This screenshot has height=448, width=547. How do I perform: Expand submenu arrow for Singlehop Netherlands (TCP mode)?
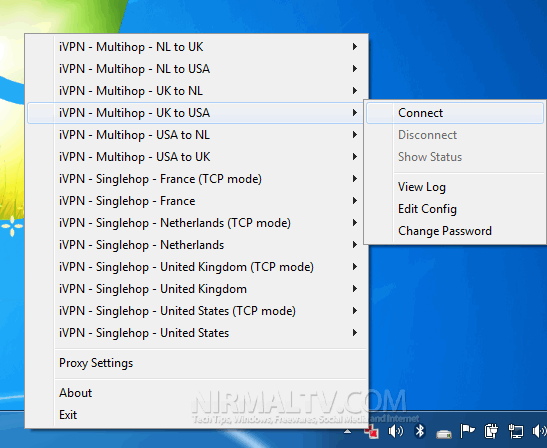[x=355, y=222]
